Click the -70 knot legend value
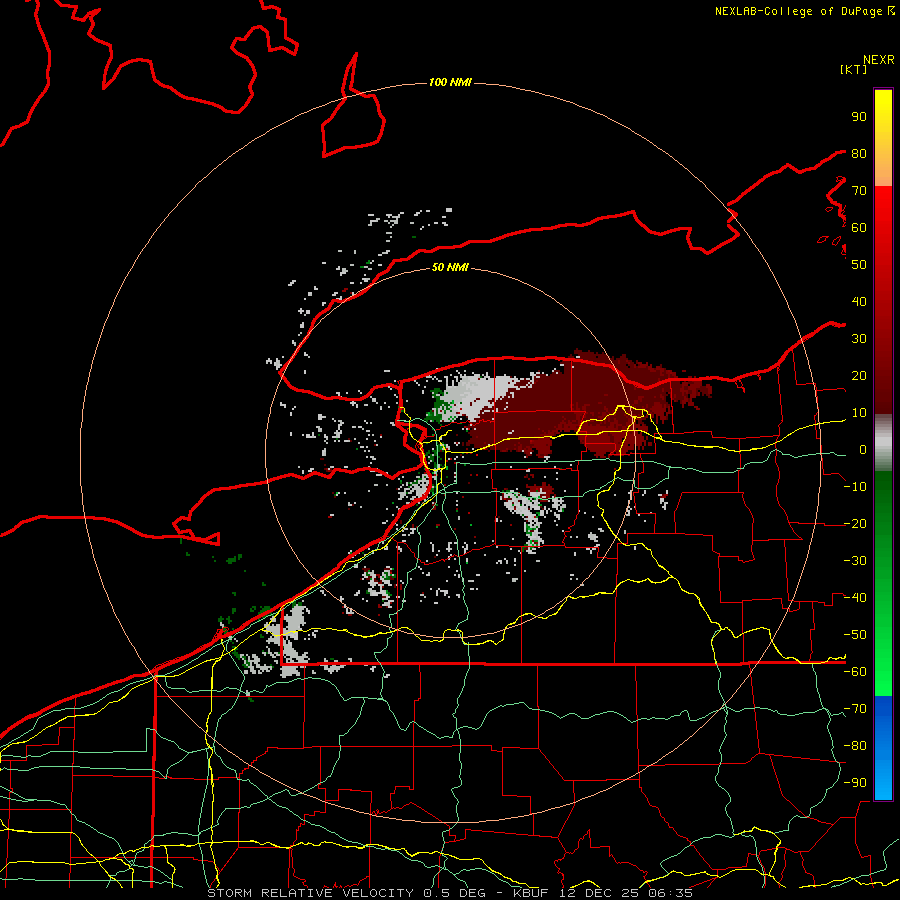The height and width of the screenshot is (900, 900). [x=856, y=709]
